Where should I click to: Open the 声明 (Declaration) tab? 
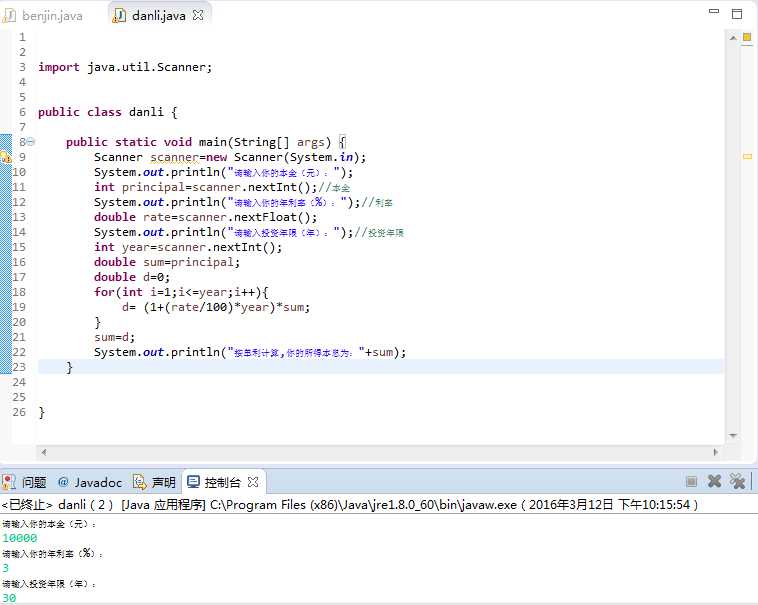pos(154,482)
